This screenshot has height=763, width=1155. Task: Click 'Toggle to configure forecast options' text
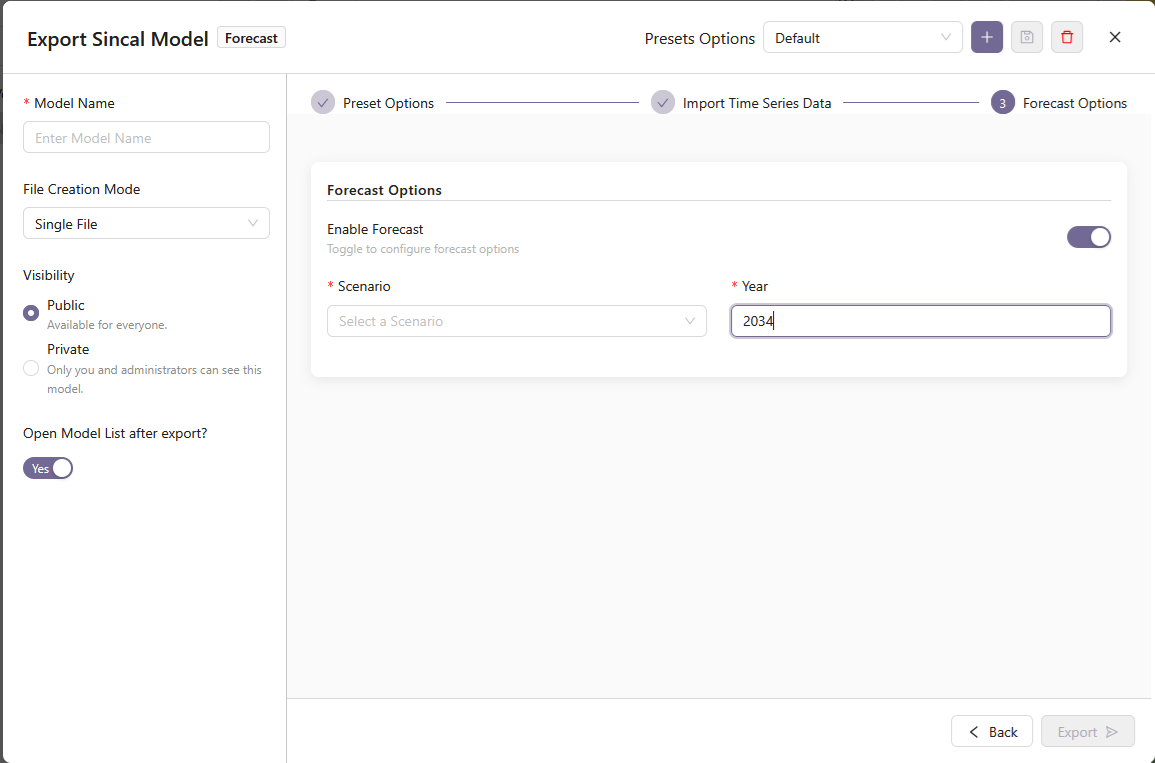(x=423, y=249)
